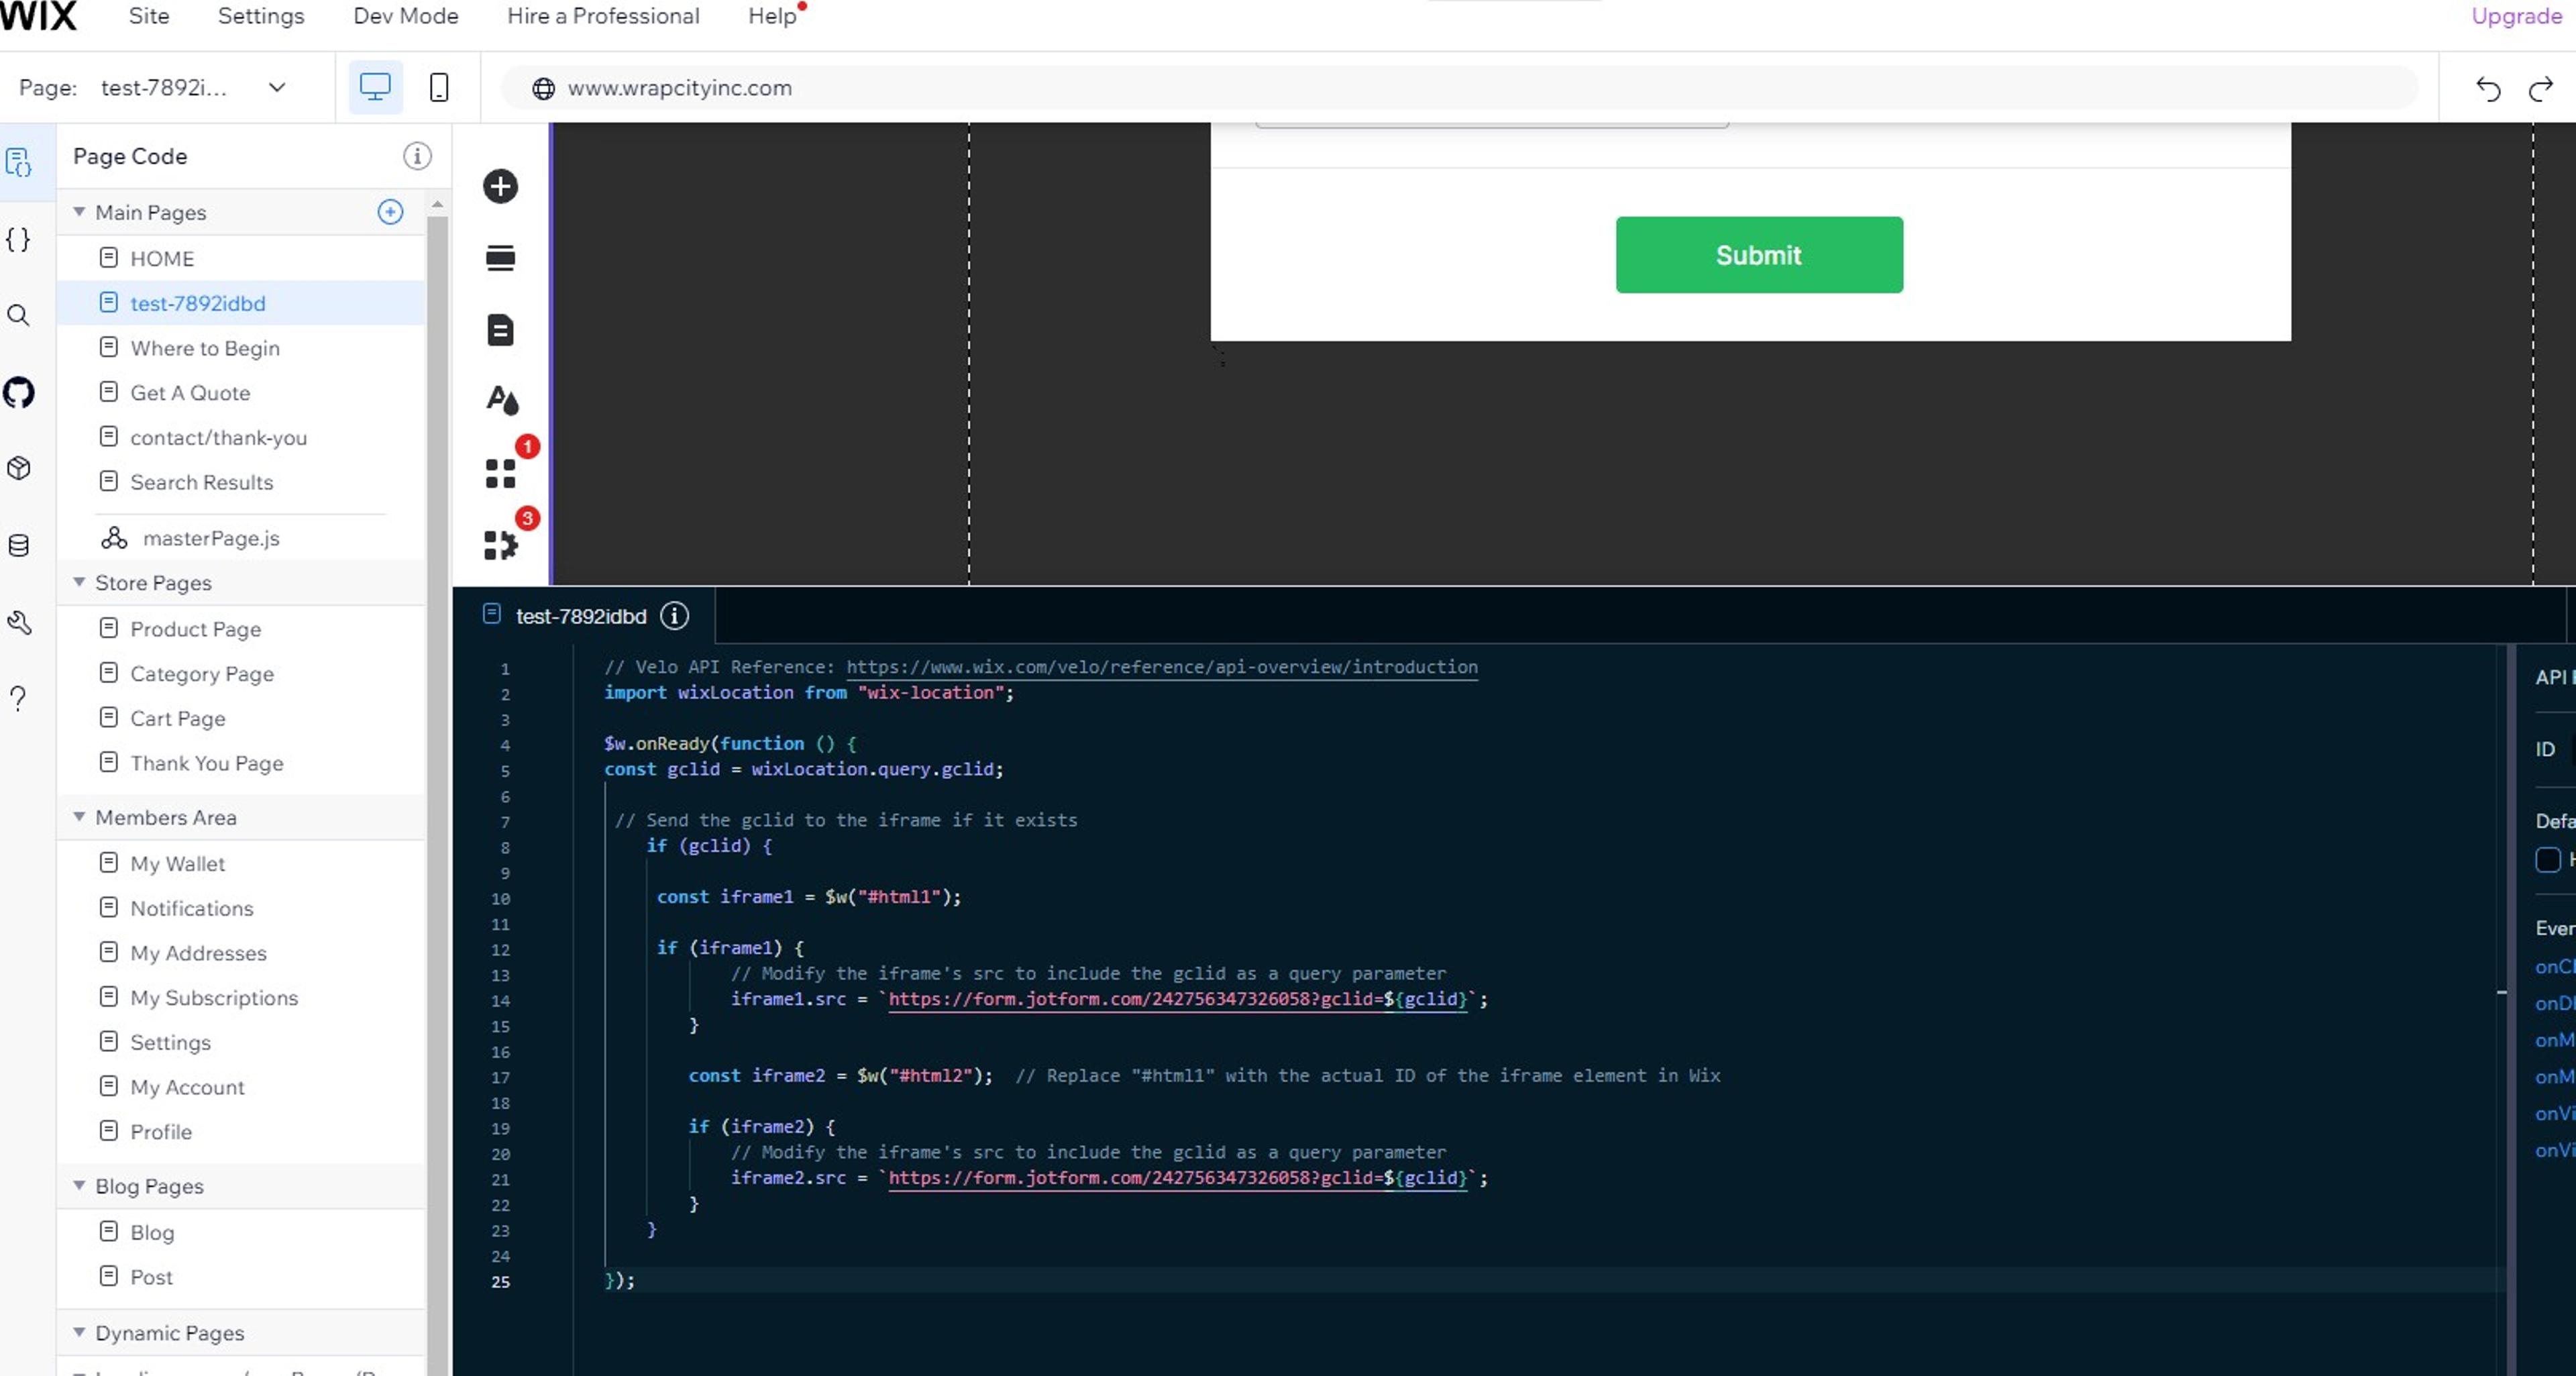Click the Upgrade link
This screenshot has width=2576, height=1376.
(x=2516, y=16)
